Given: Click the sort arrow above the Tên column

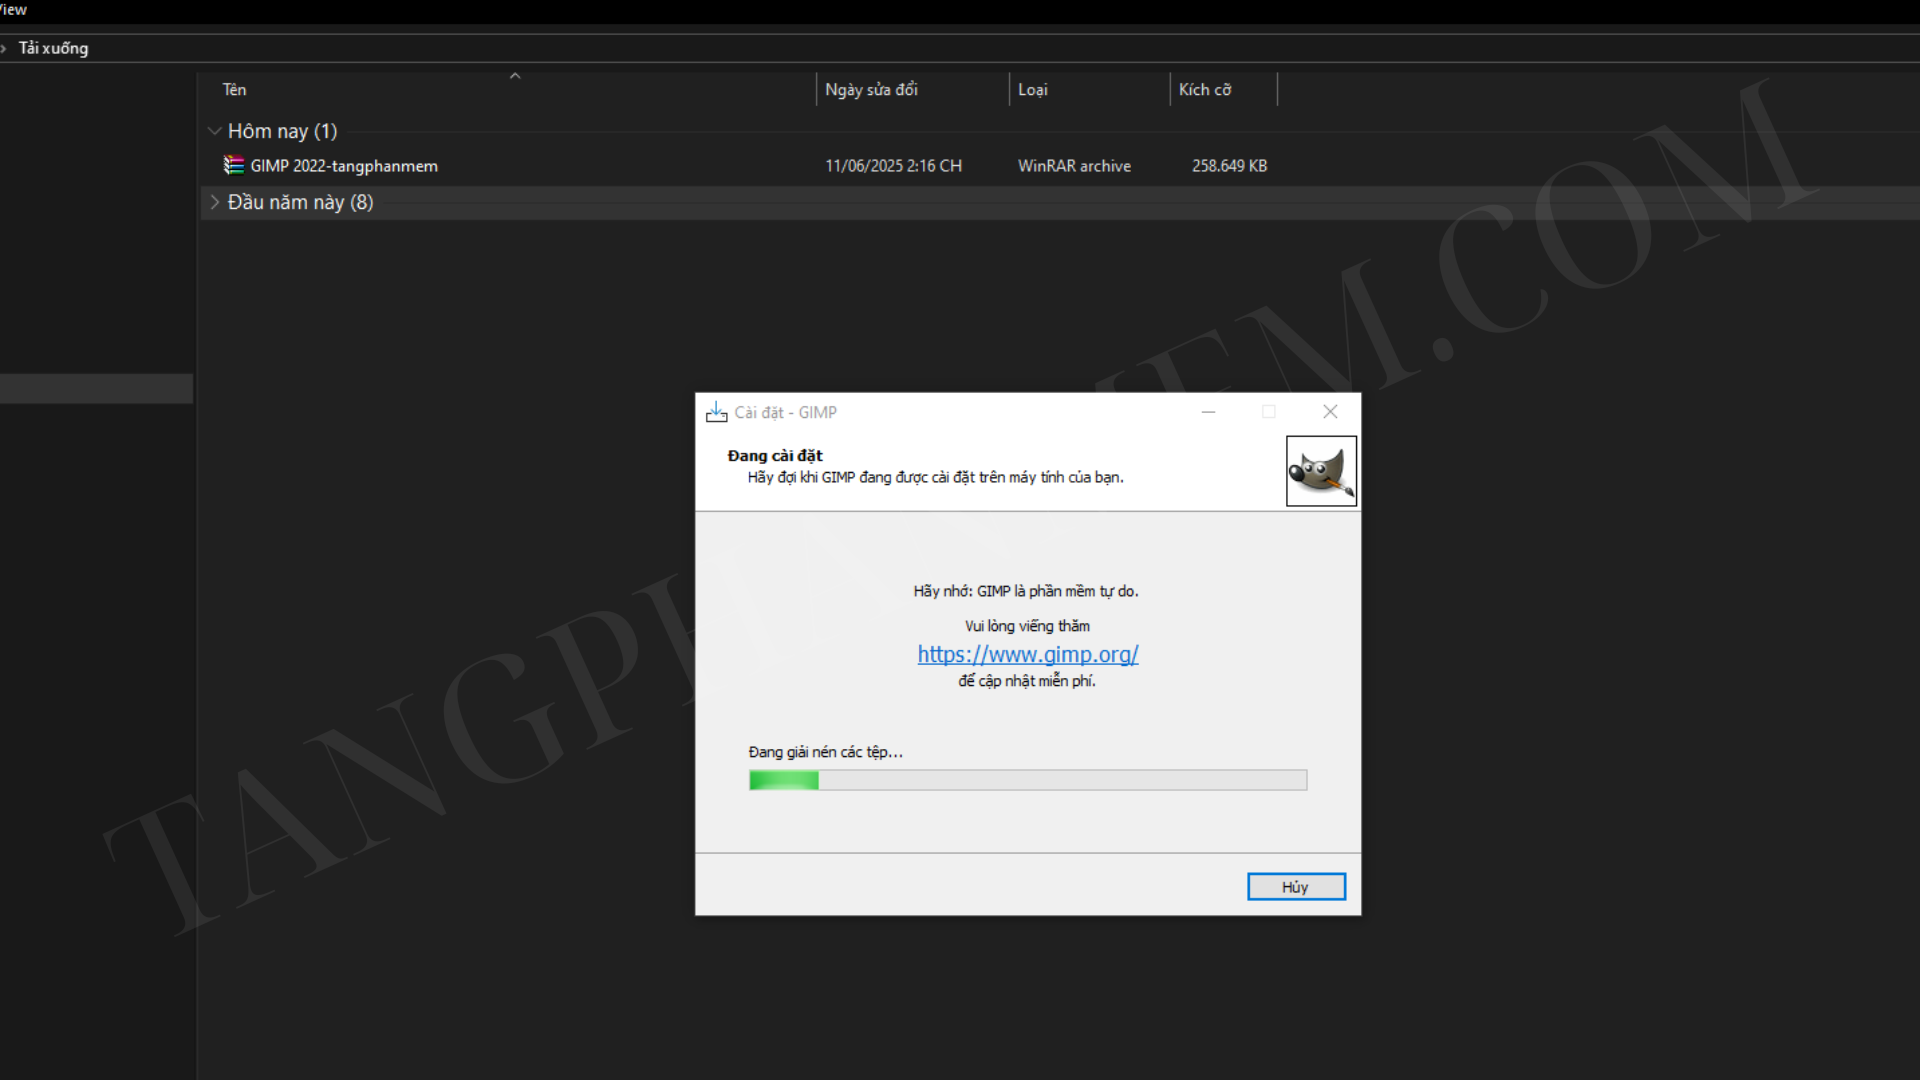Looking at the screenshot, I should [x=515, y=76].
